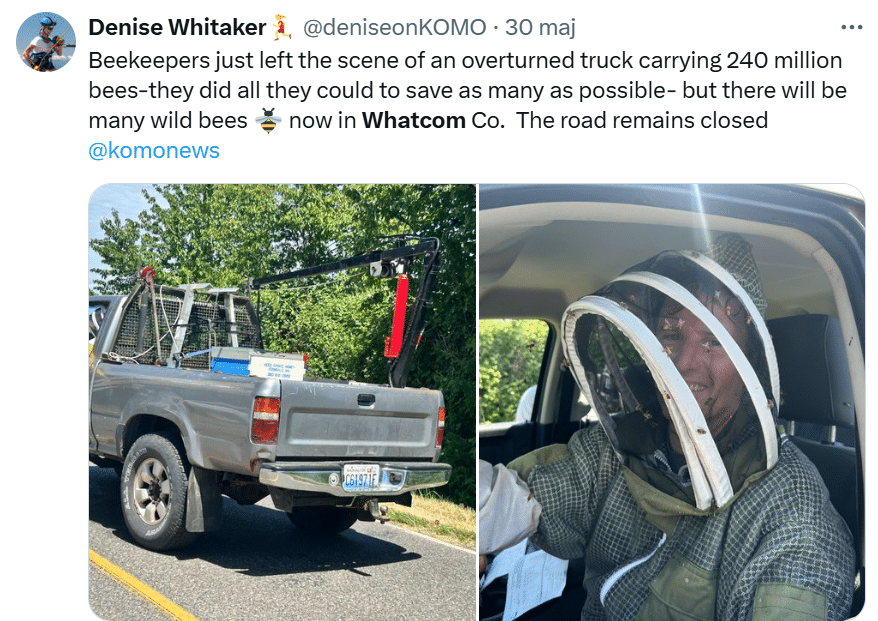
Task: Click the tweet text about overturned truck
Action: pyautogui.click(x=467, y=91)
